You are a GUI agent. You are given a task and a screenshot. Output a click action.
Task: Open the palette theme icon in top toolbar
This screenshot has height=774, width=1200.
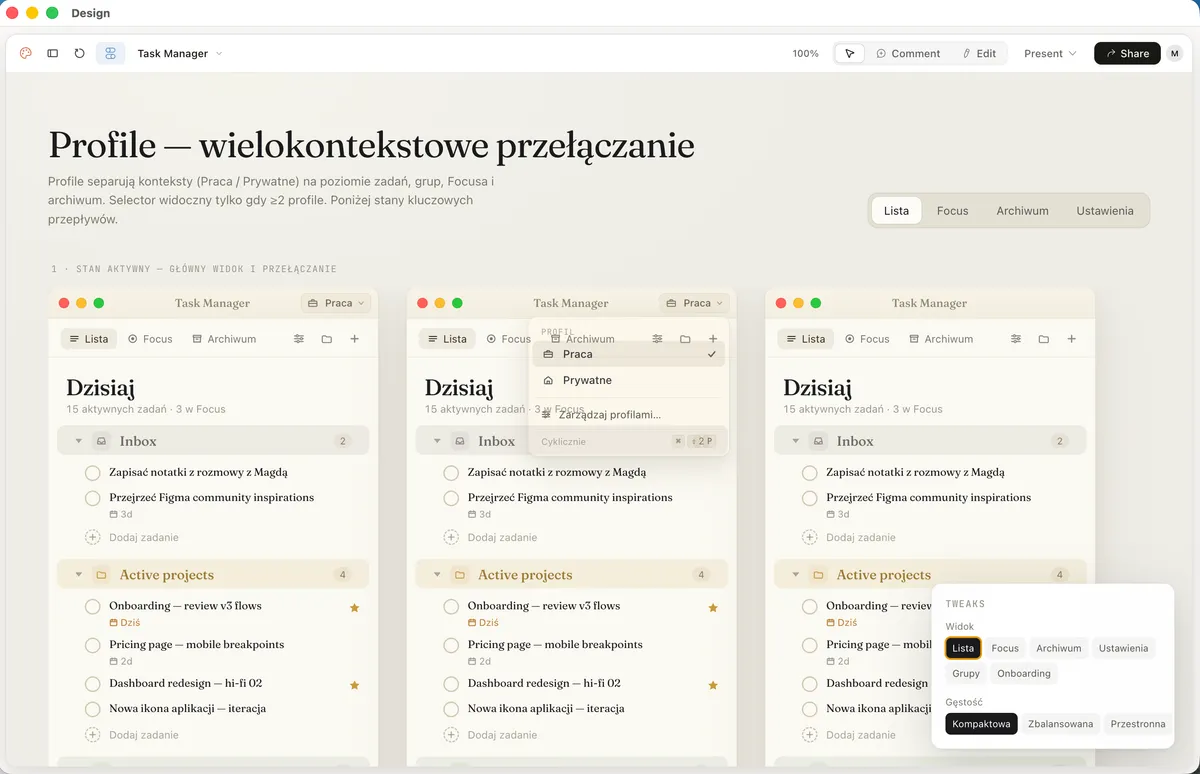(x=26, y=53)
